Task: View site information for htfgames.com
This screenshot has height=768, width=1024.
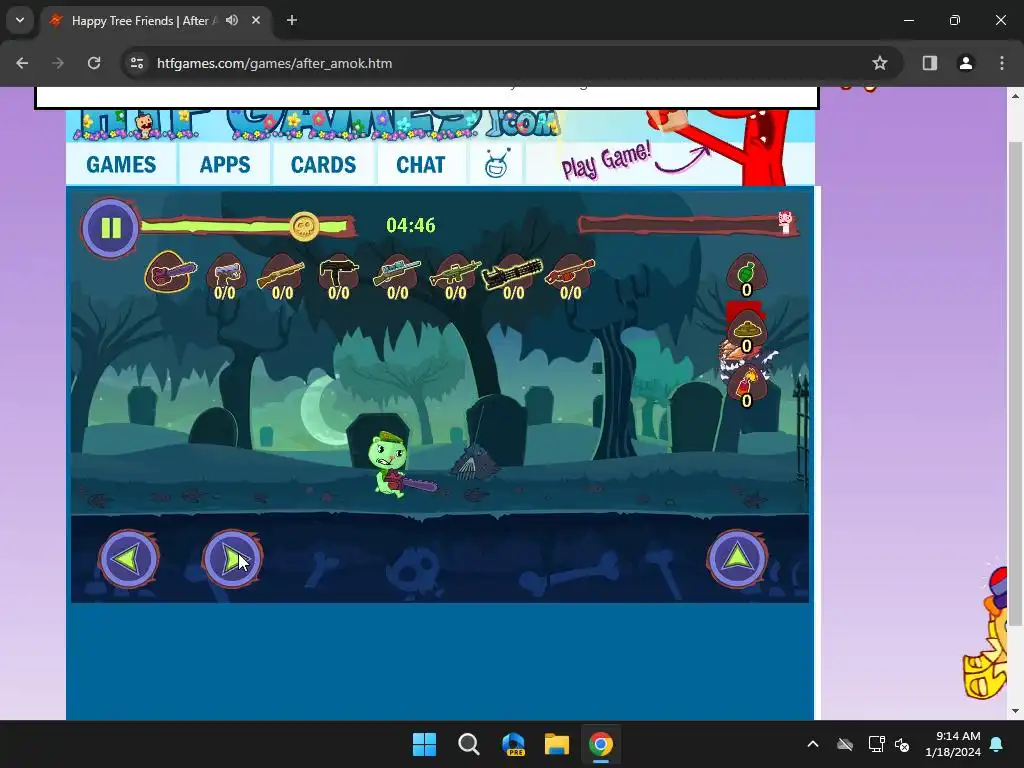Action: (x=137, y=63)
